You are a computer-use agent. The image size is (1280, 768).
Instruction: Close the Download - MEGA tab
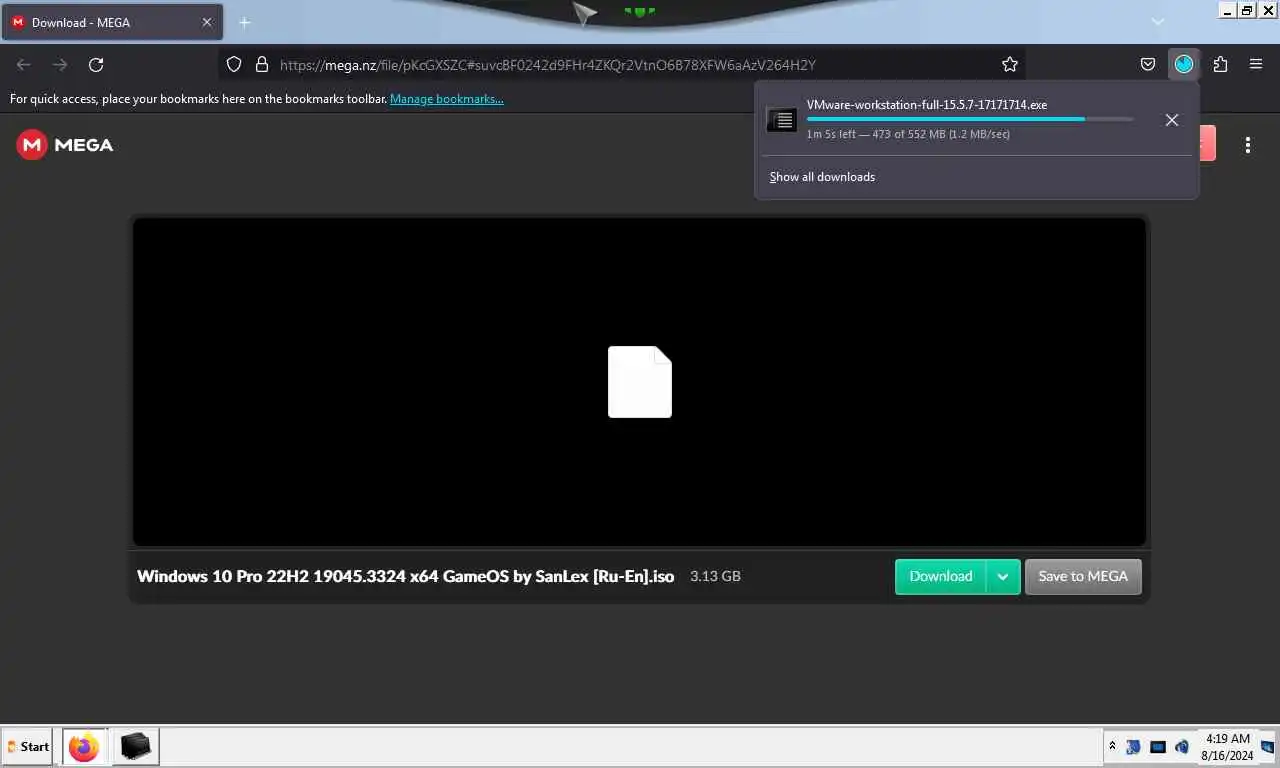207,22
